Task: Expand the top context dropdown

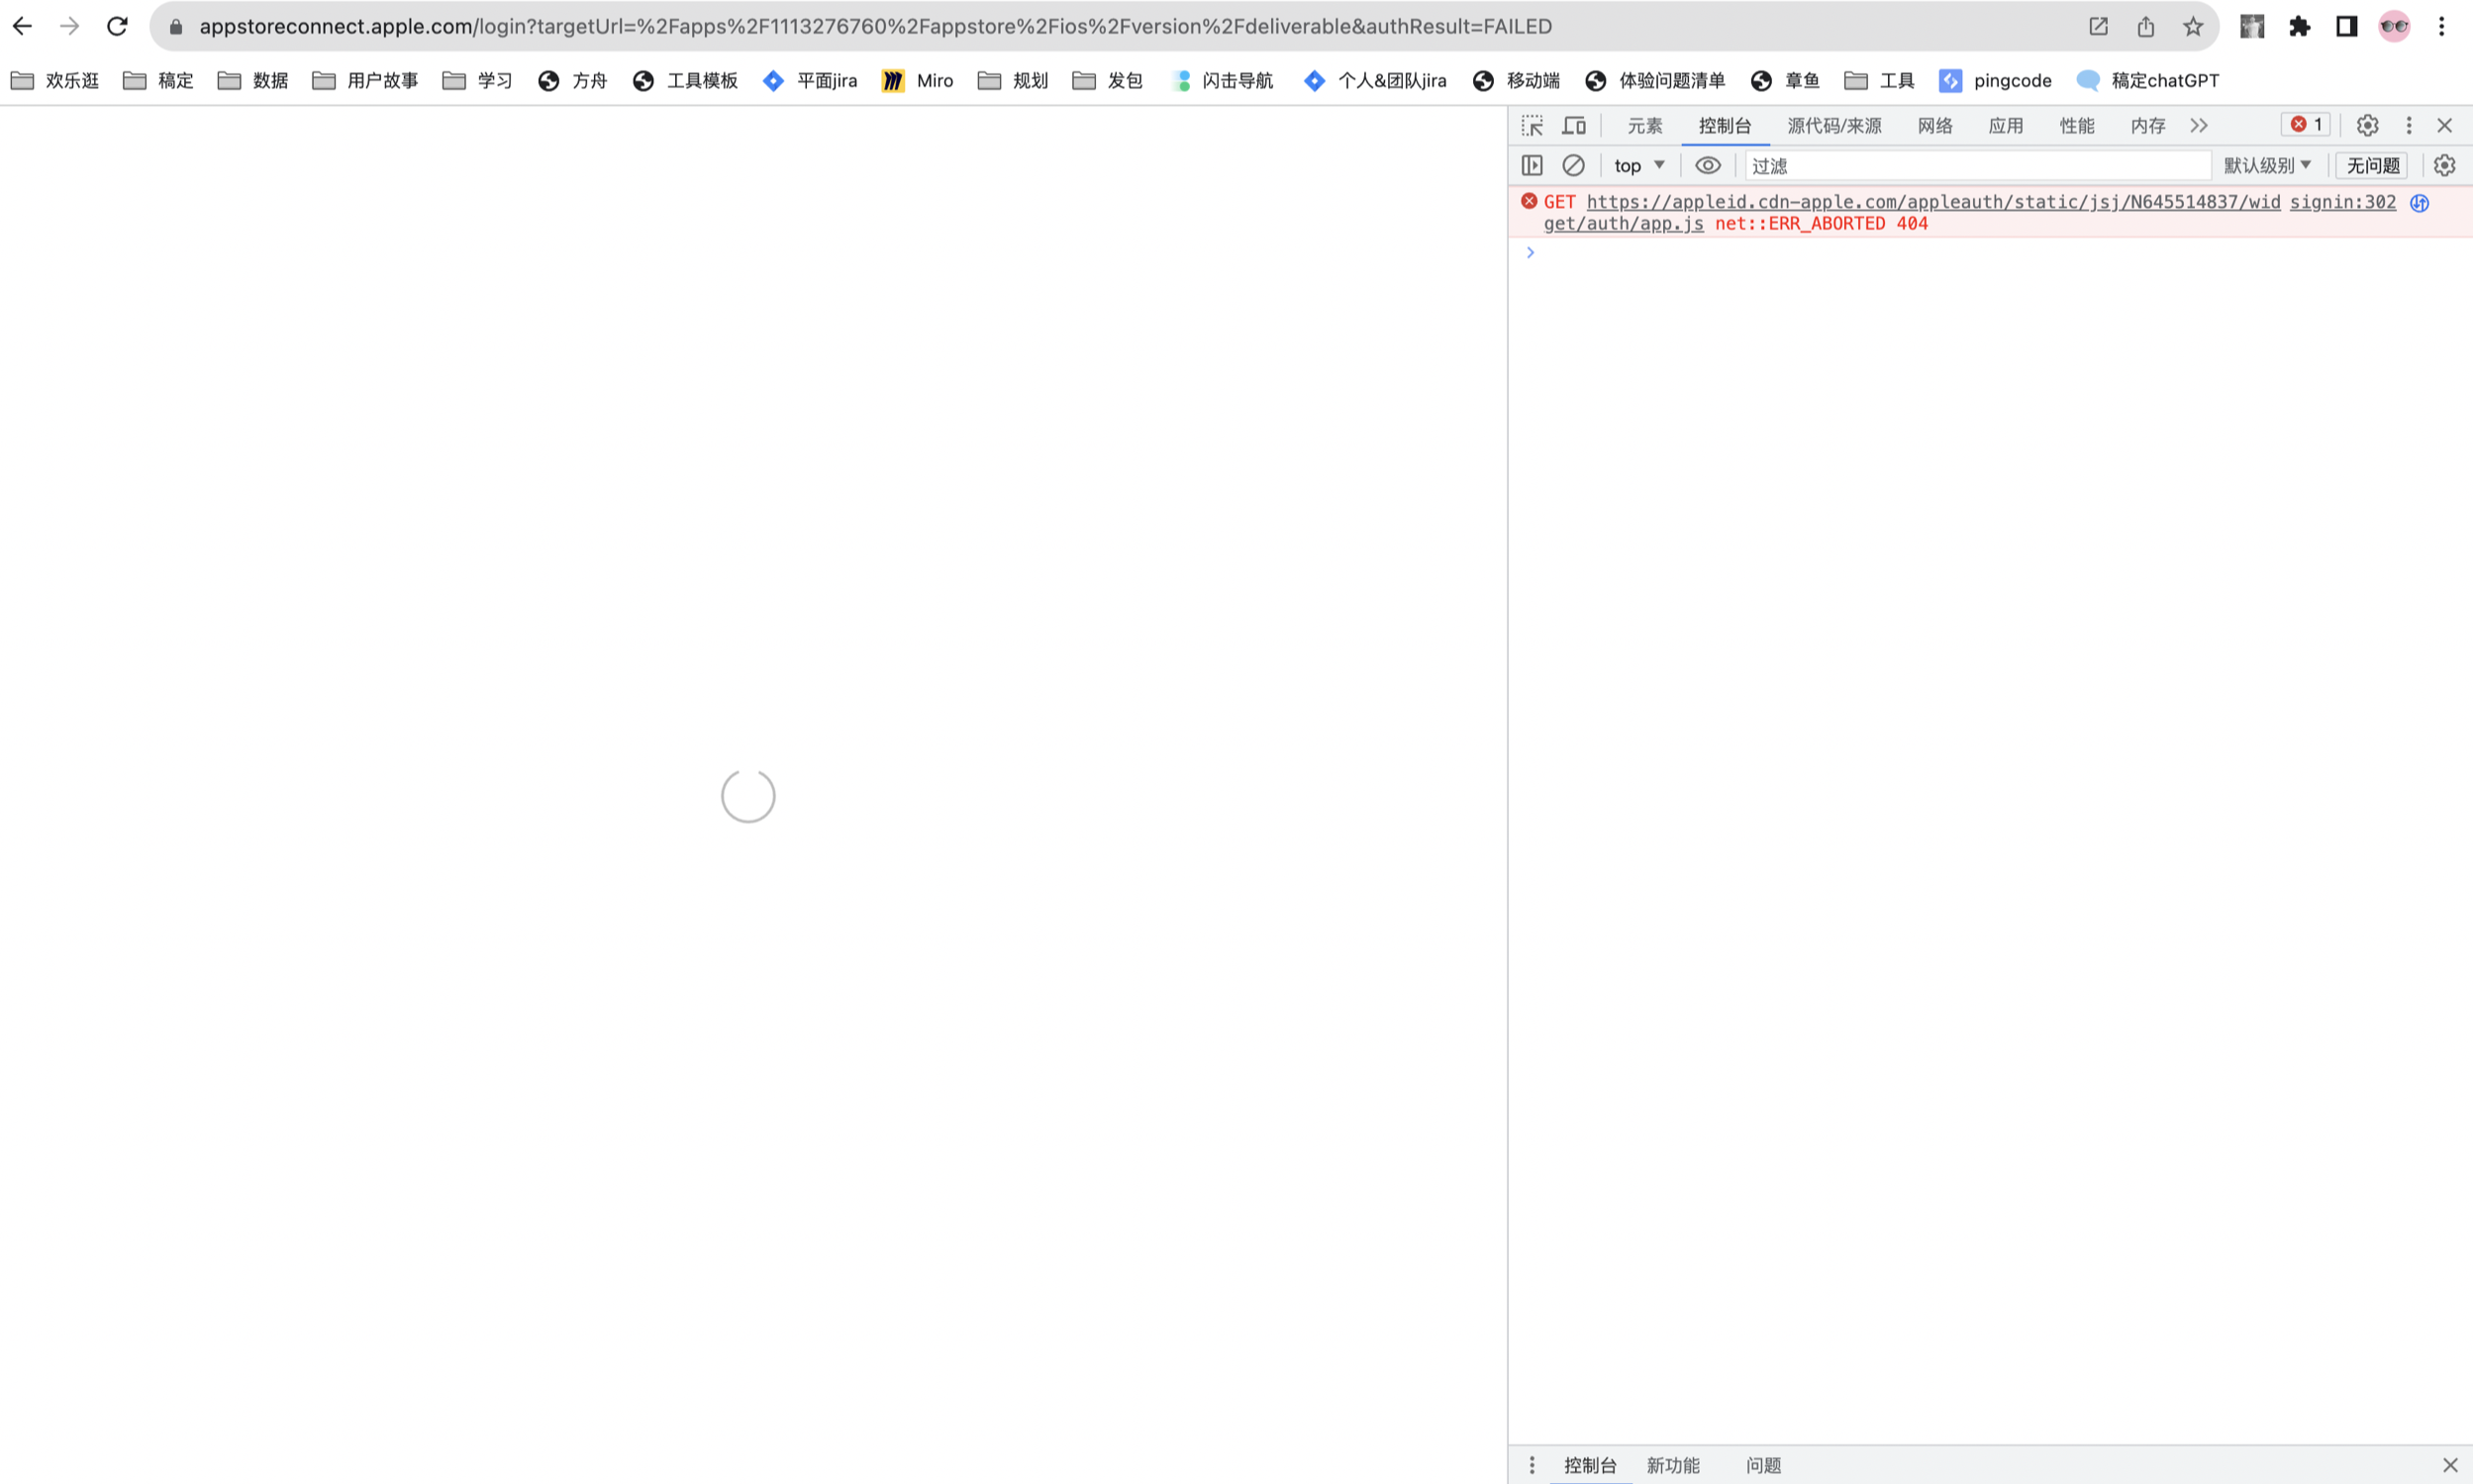Action: pos(1638,165)
